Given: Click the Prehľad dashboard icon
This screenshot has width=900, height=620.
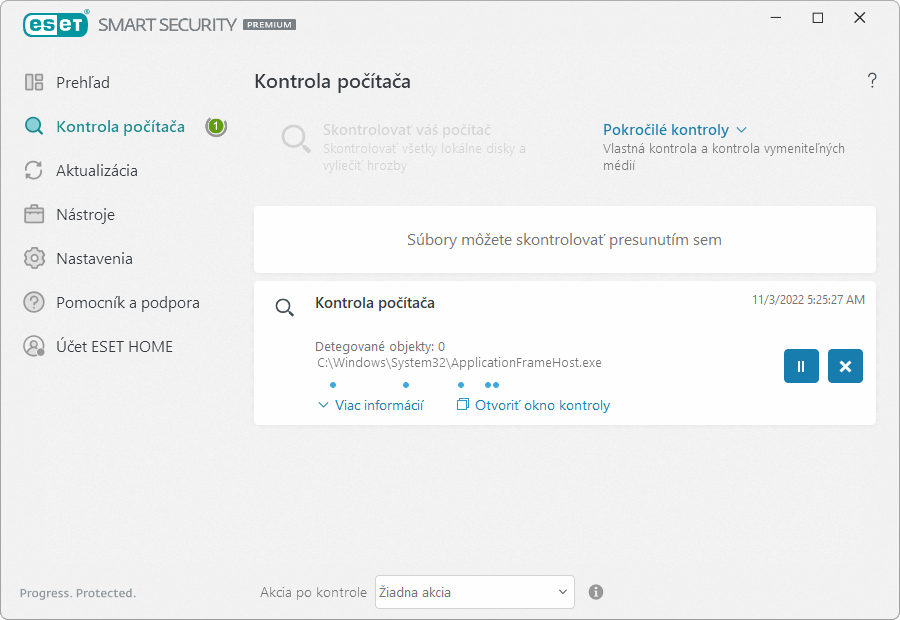Looking at the screenshot, I should [34, 82].
